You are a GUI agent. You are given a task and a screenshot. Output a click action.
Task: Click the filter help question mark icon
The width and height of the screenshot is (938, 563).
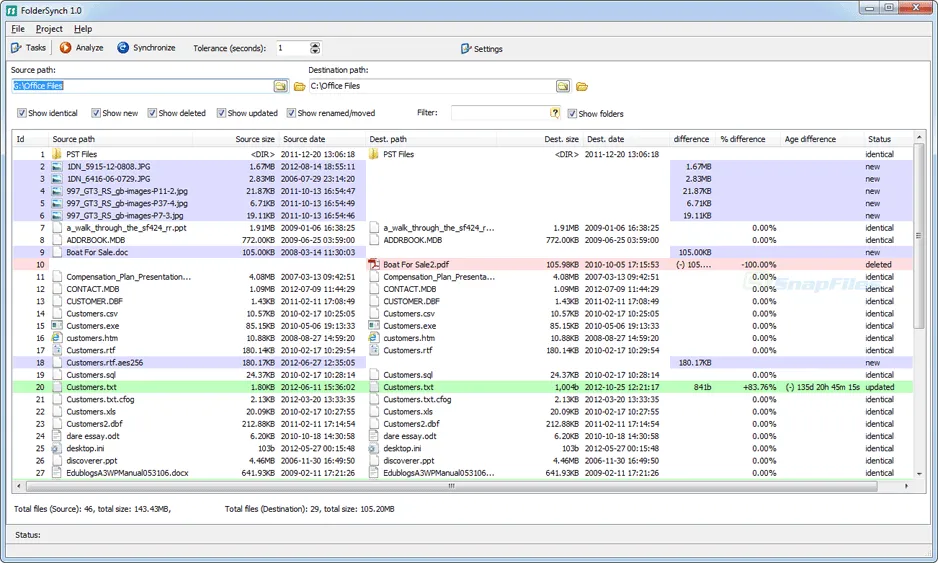coord(555,112)
